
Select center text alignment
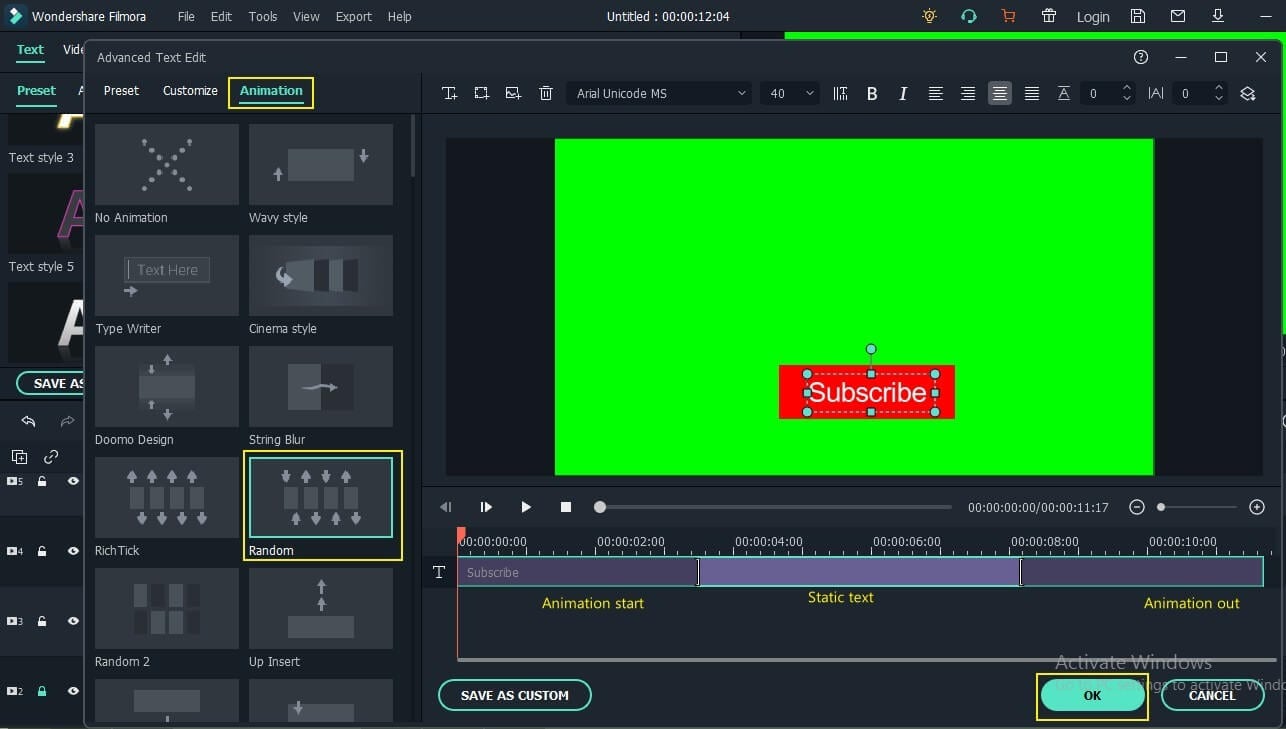click(x=999, y=93)
